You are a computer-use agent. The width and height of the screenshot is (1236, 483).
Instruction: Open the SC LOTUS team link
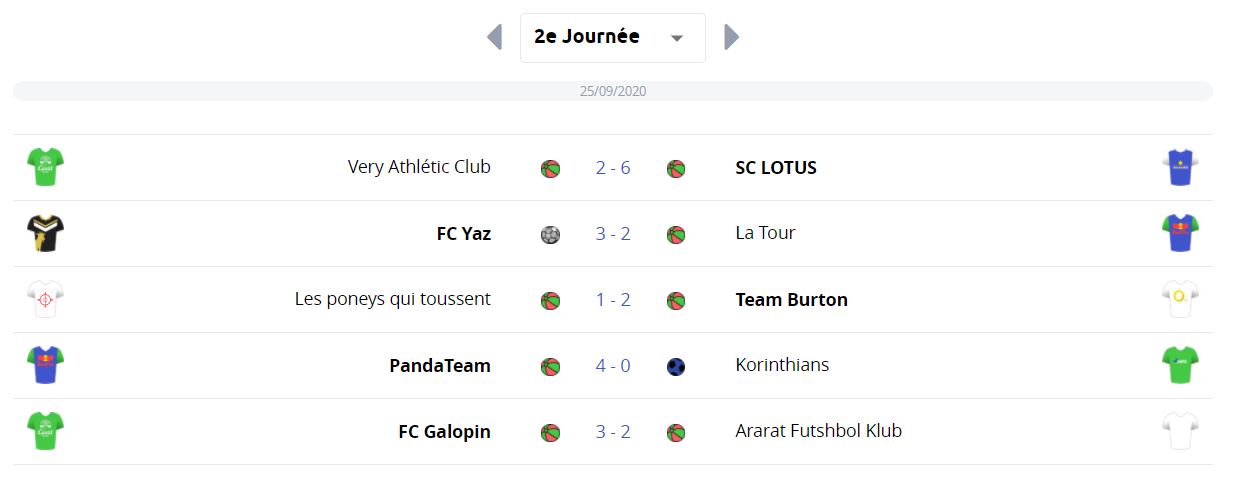click(776, 168)
